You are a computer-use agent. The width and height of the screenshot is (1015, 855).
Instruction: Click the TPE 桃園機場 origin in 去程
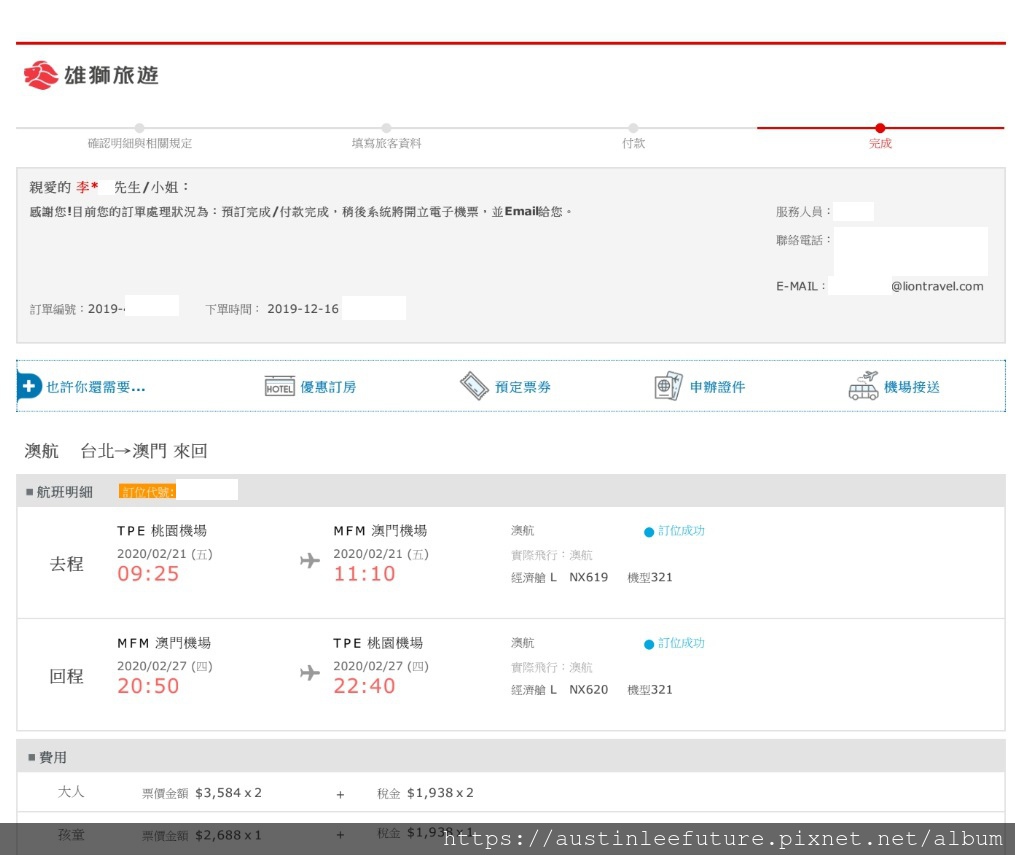pos(162,531)
